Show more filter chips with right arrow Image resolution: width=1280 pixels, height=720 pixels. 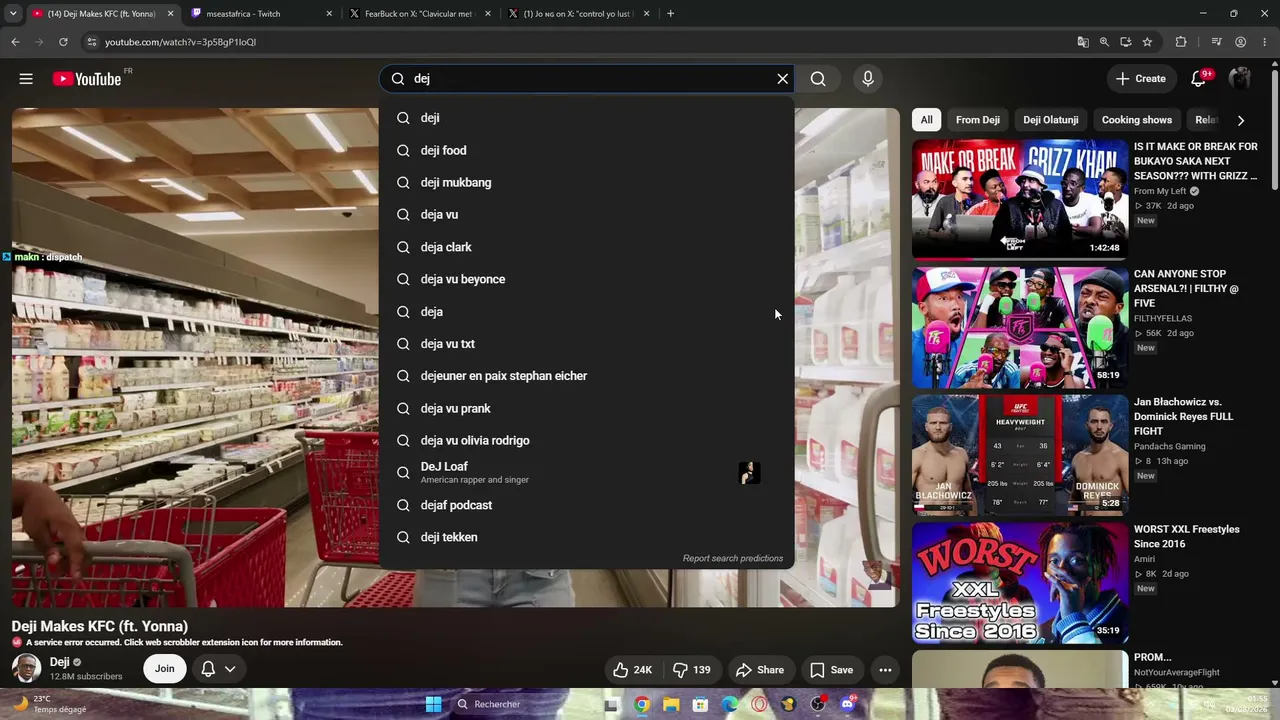(x=1241, y=120)
